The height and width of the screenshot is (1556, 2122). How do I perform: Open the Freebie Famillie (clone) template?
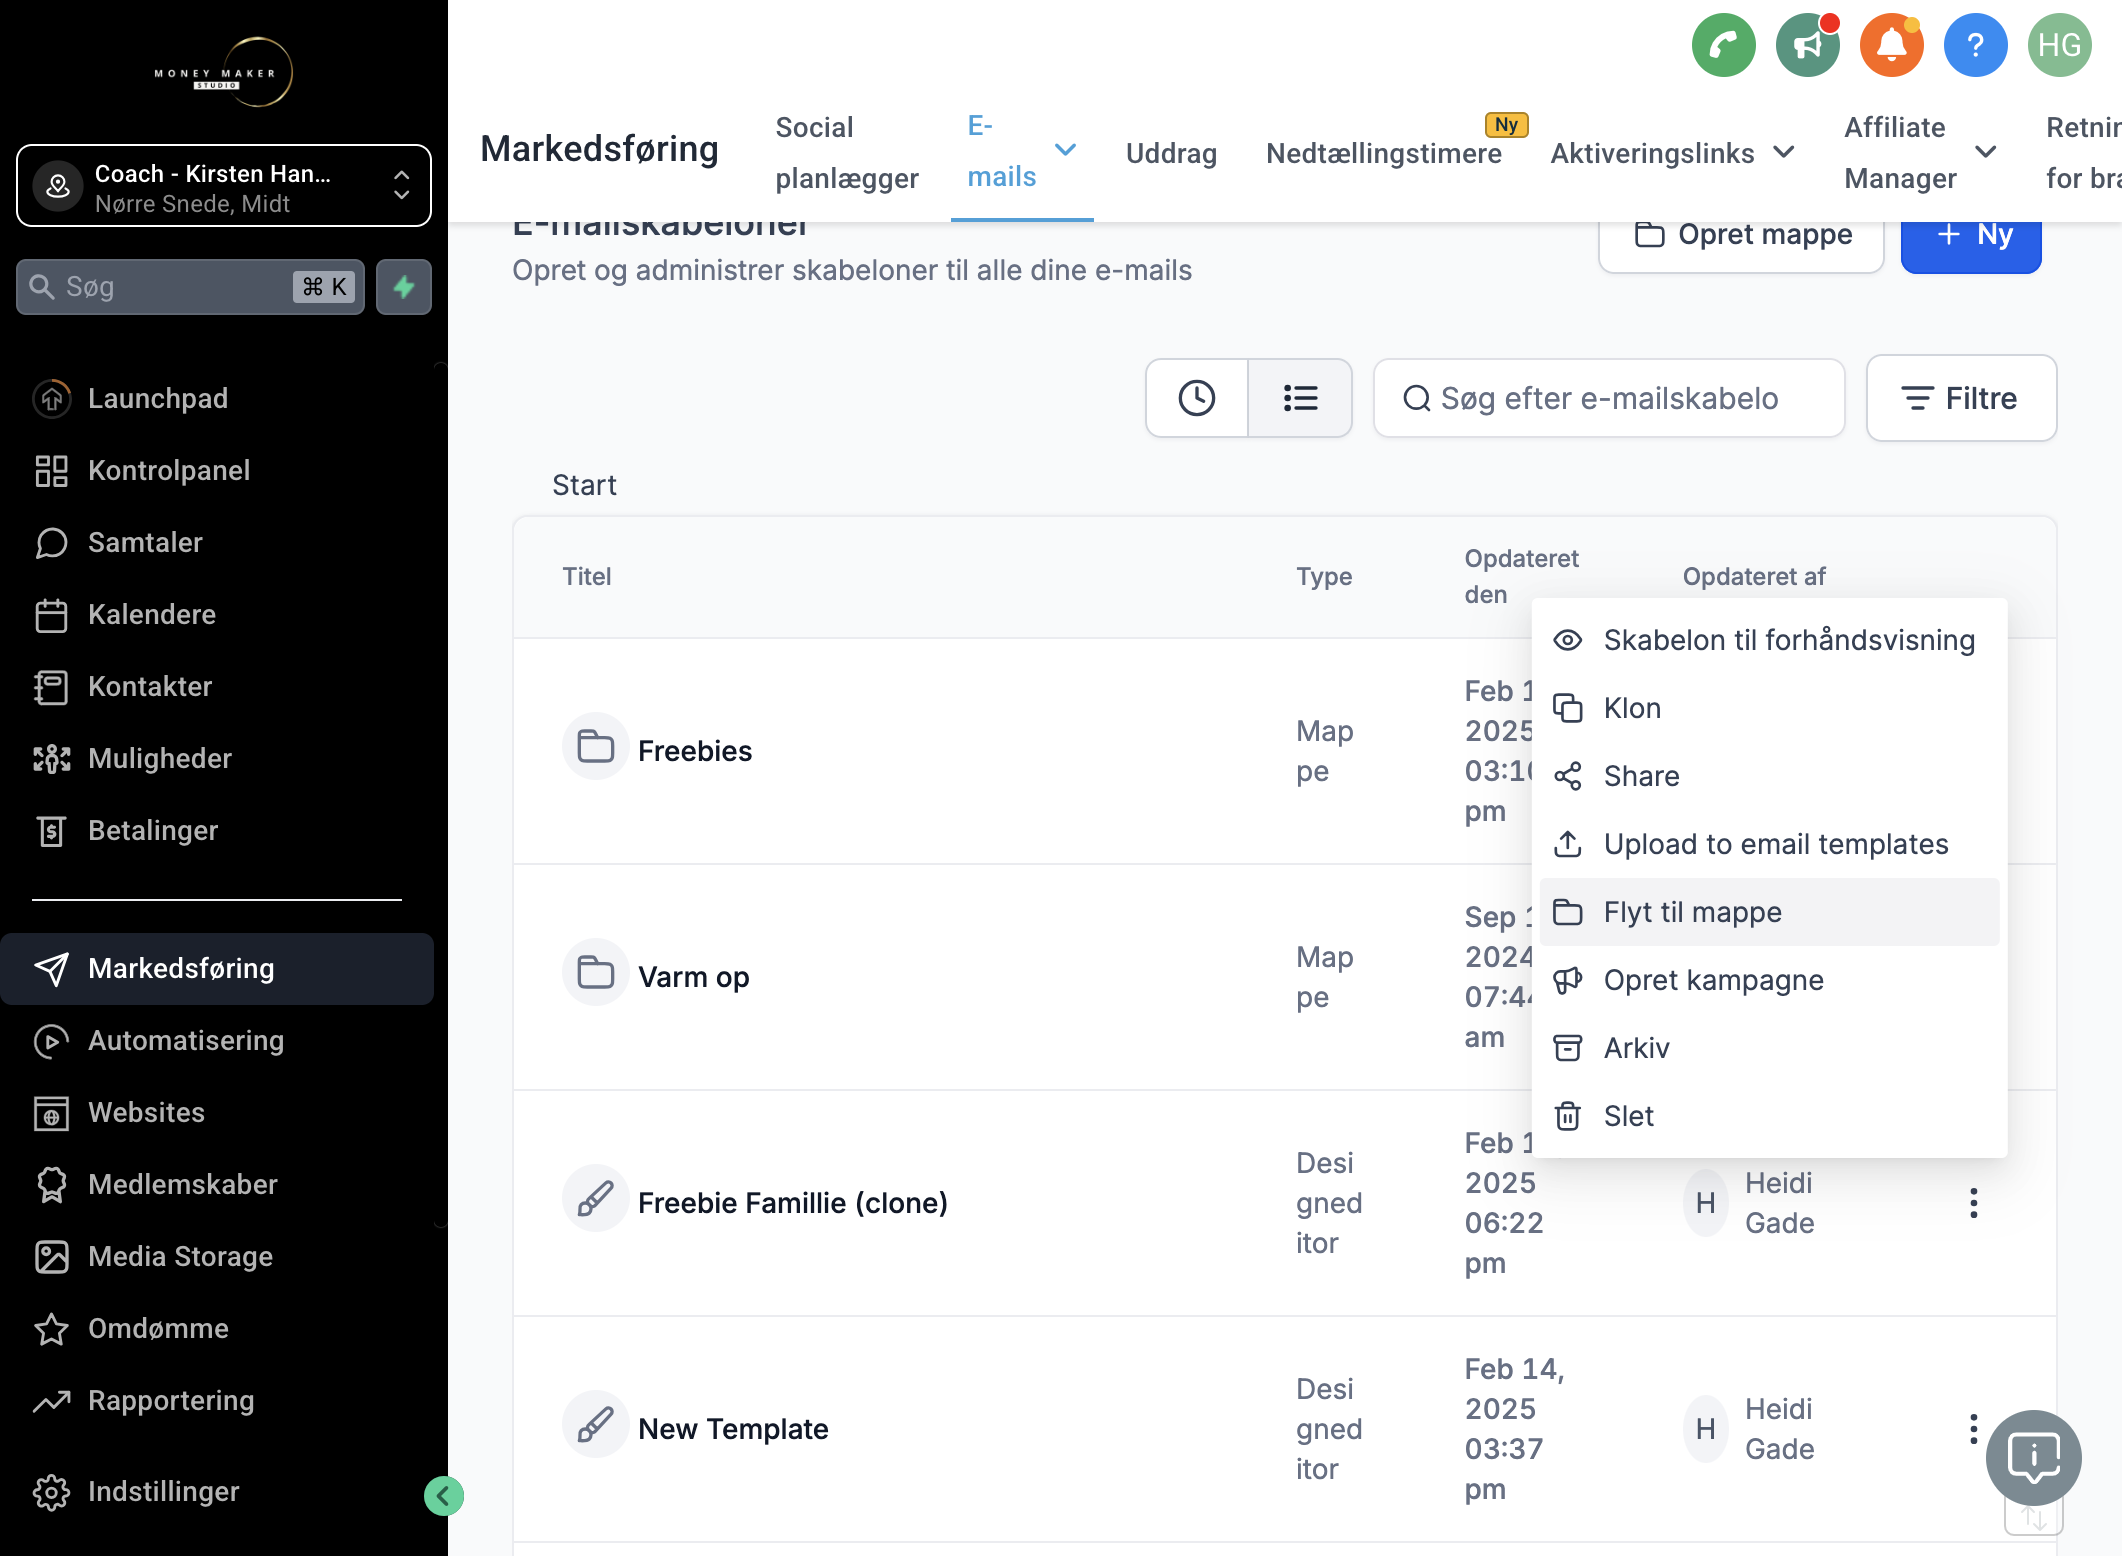tap(792, 1202)
